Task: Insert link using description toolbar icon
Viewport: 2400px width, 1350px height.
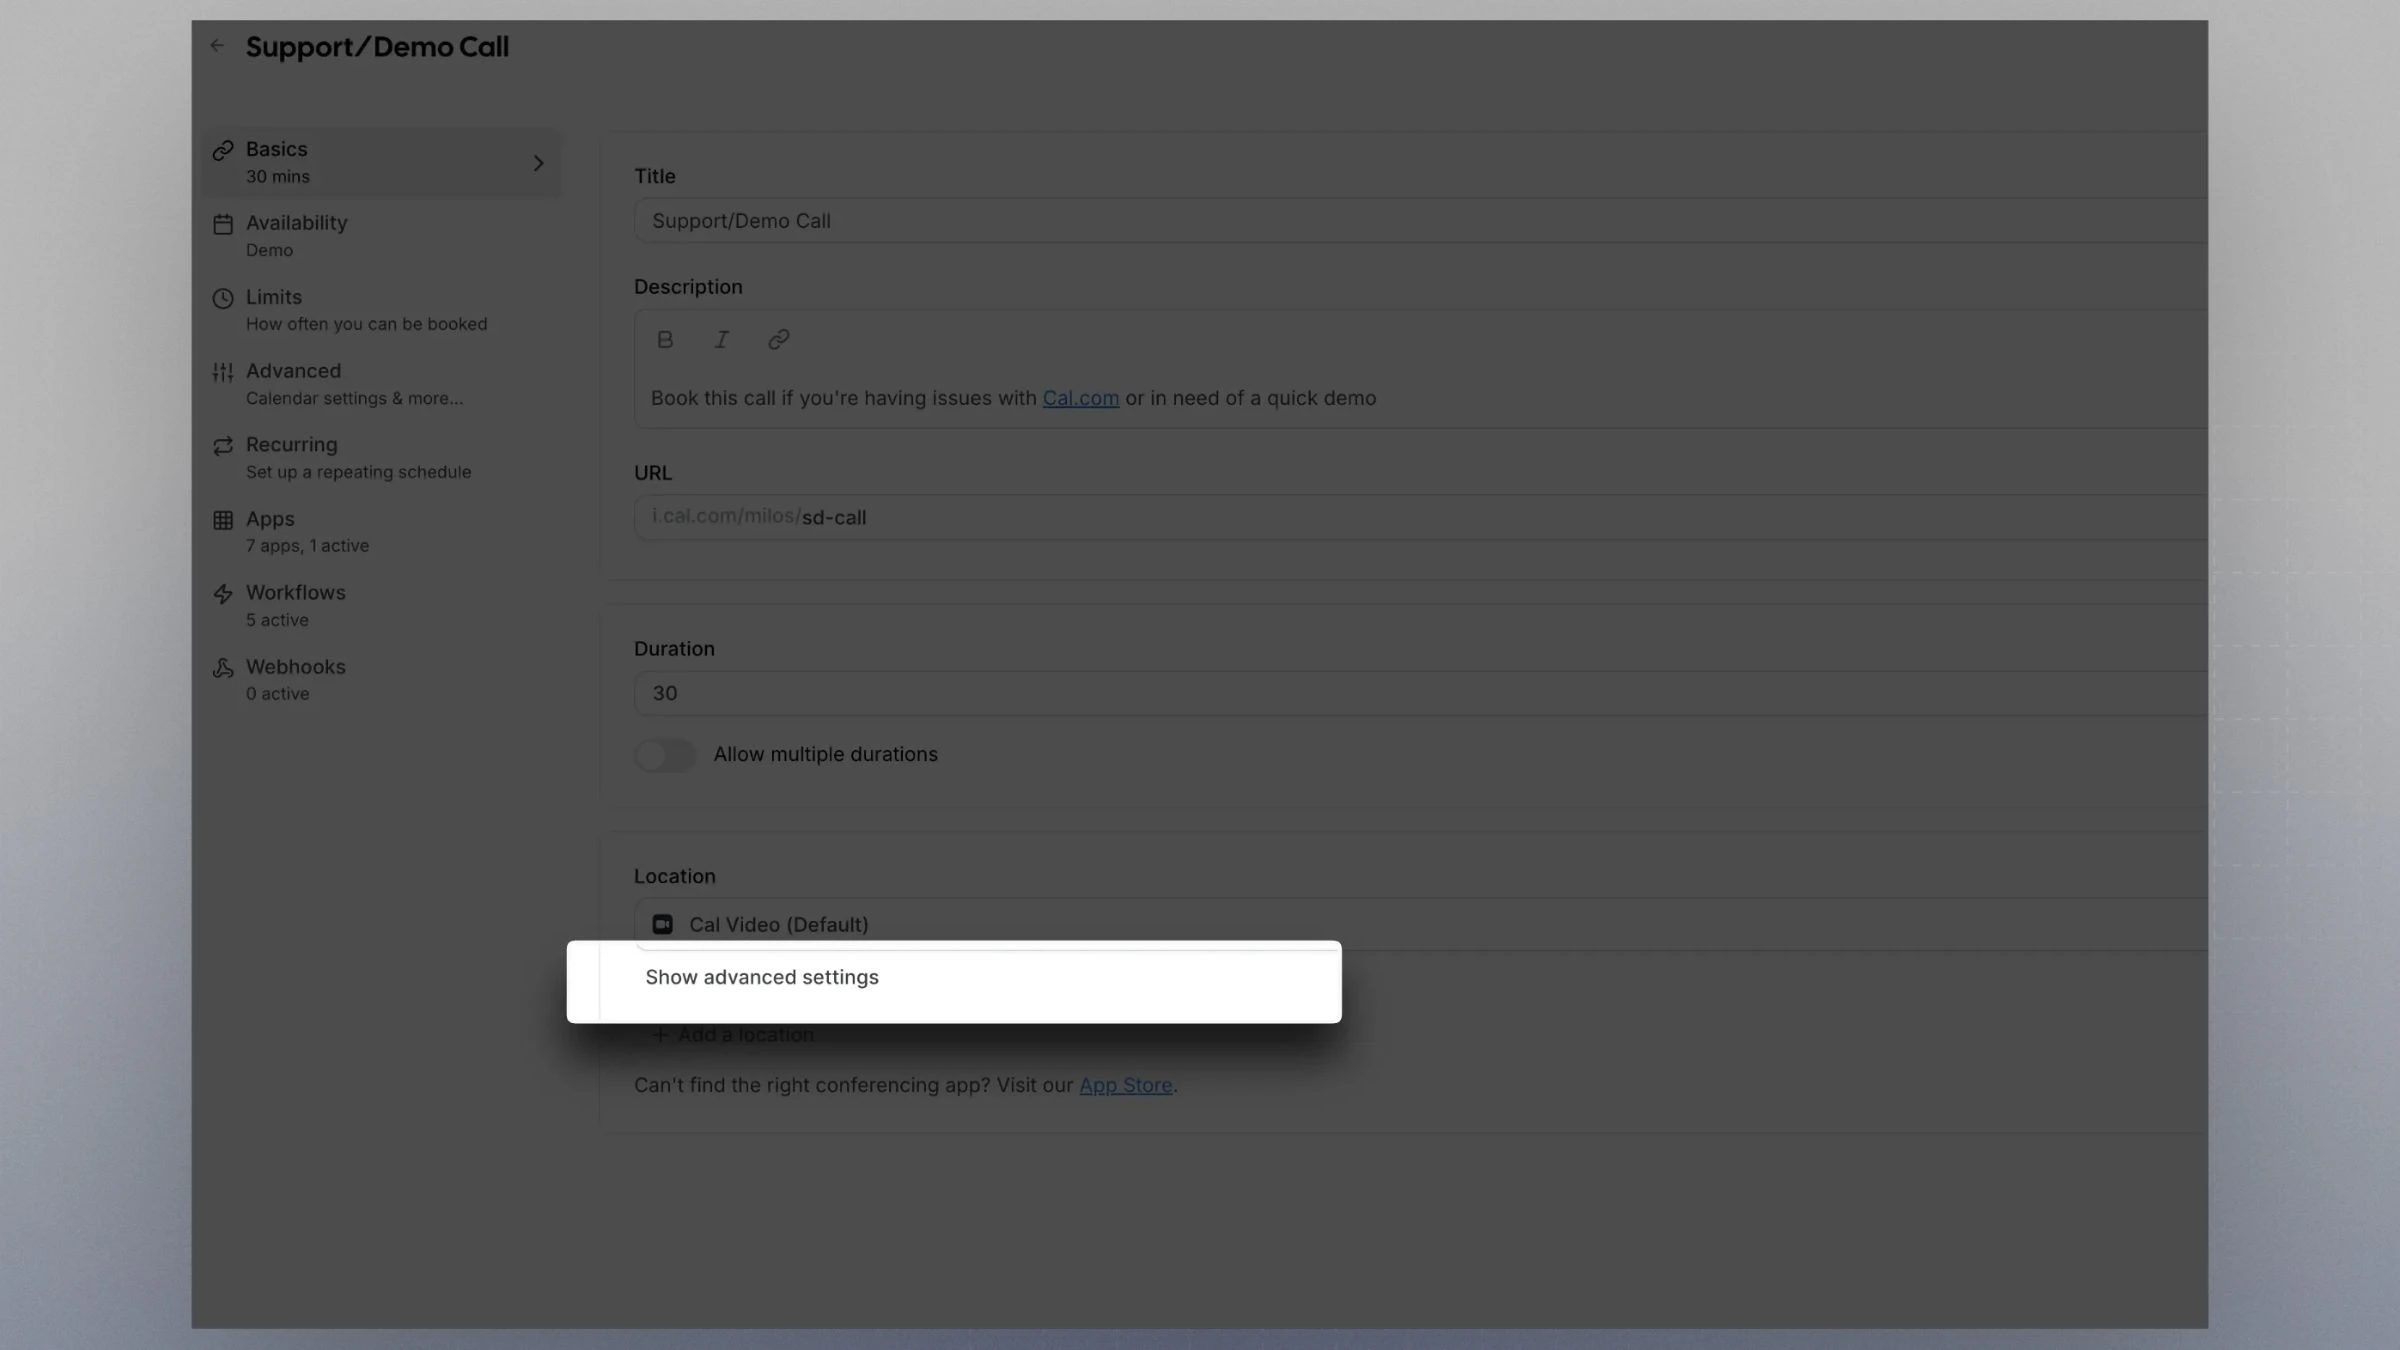Action: (778, 340)
